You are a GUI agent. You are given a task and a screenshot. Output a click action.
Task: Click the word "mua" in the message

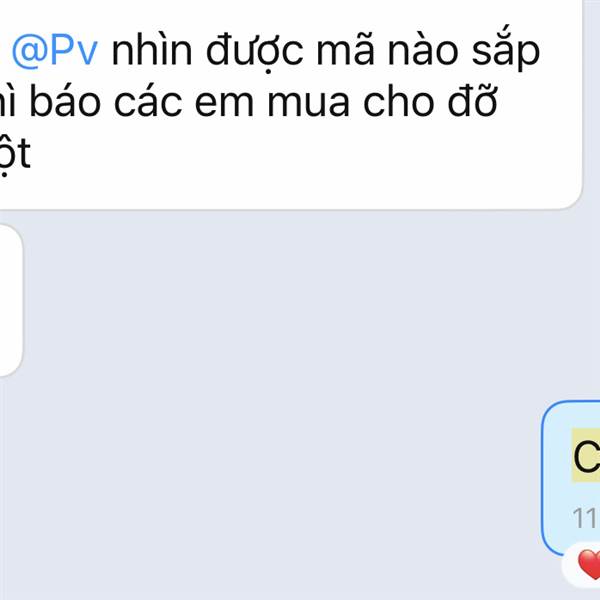(308, 103)
